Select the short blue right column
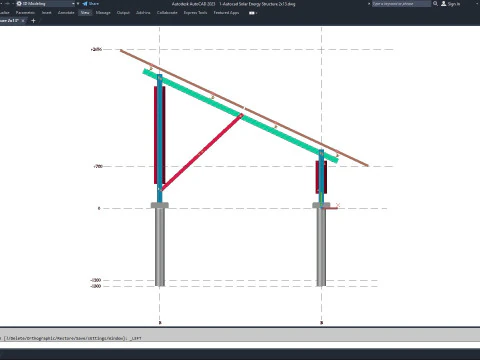The width and height of the screenshot is (480, 360). tap(321, 175)
